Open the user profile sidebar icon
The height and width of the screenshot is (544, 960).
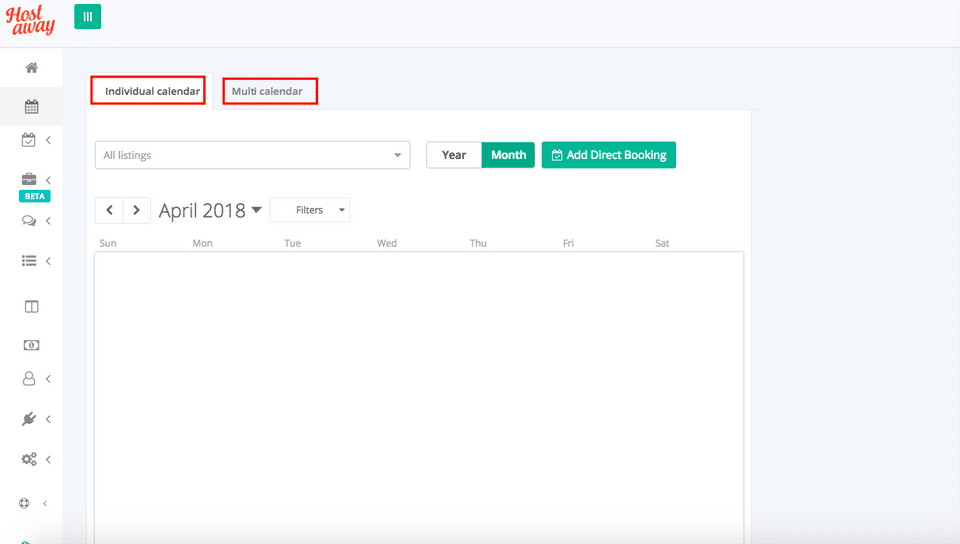tap(29, 379)
